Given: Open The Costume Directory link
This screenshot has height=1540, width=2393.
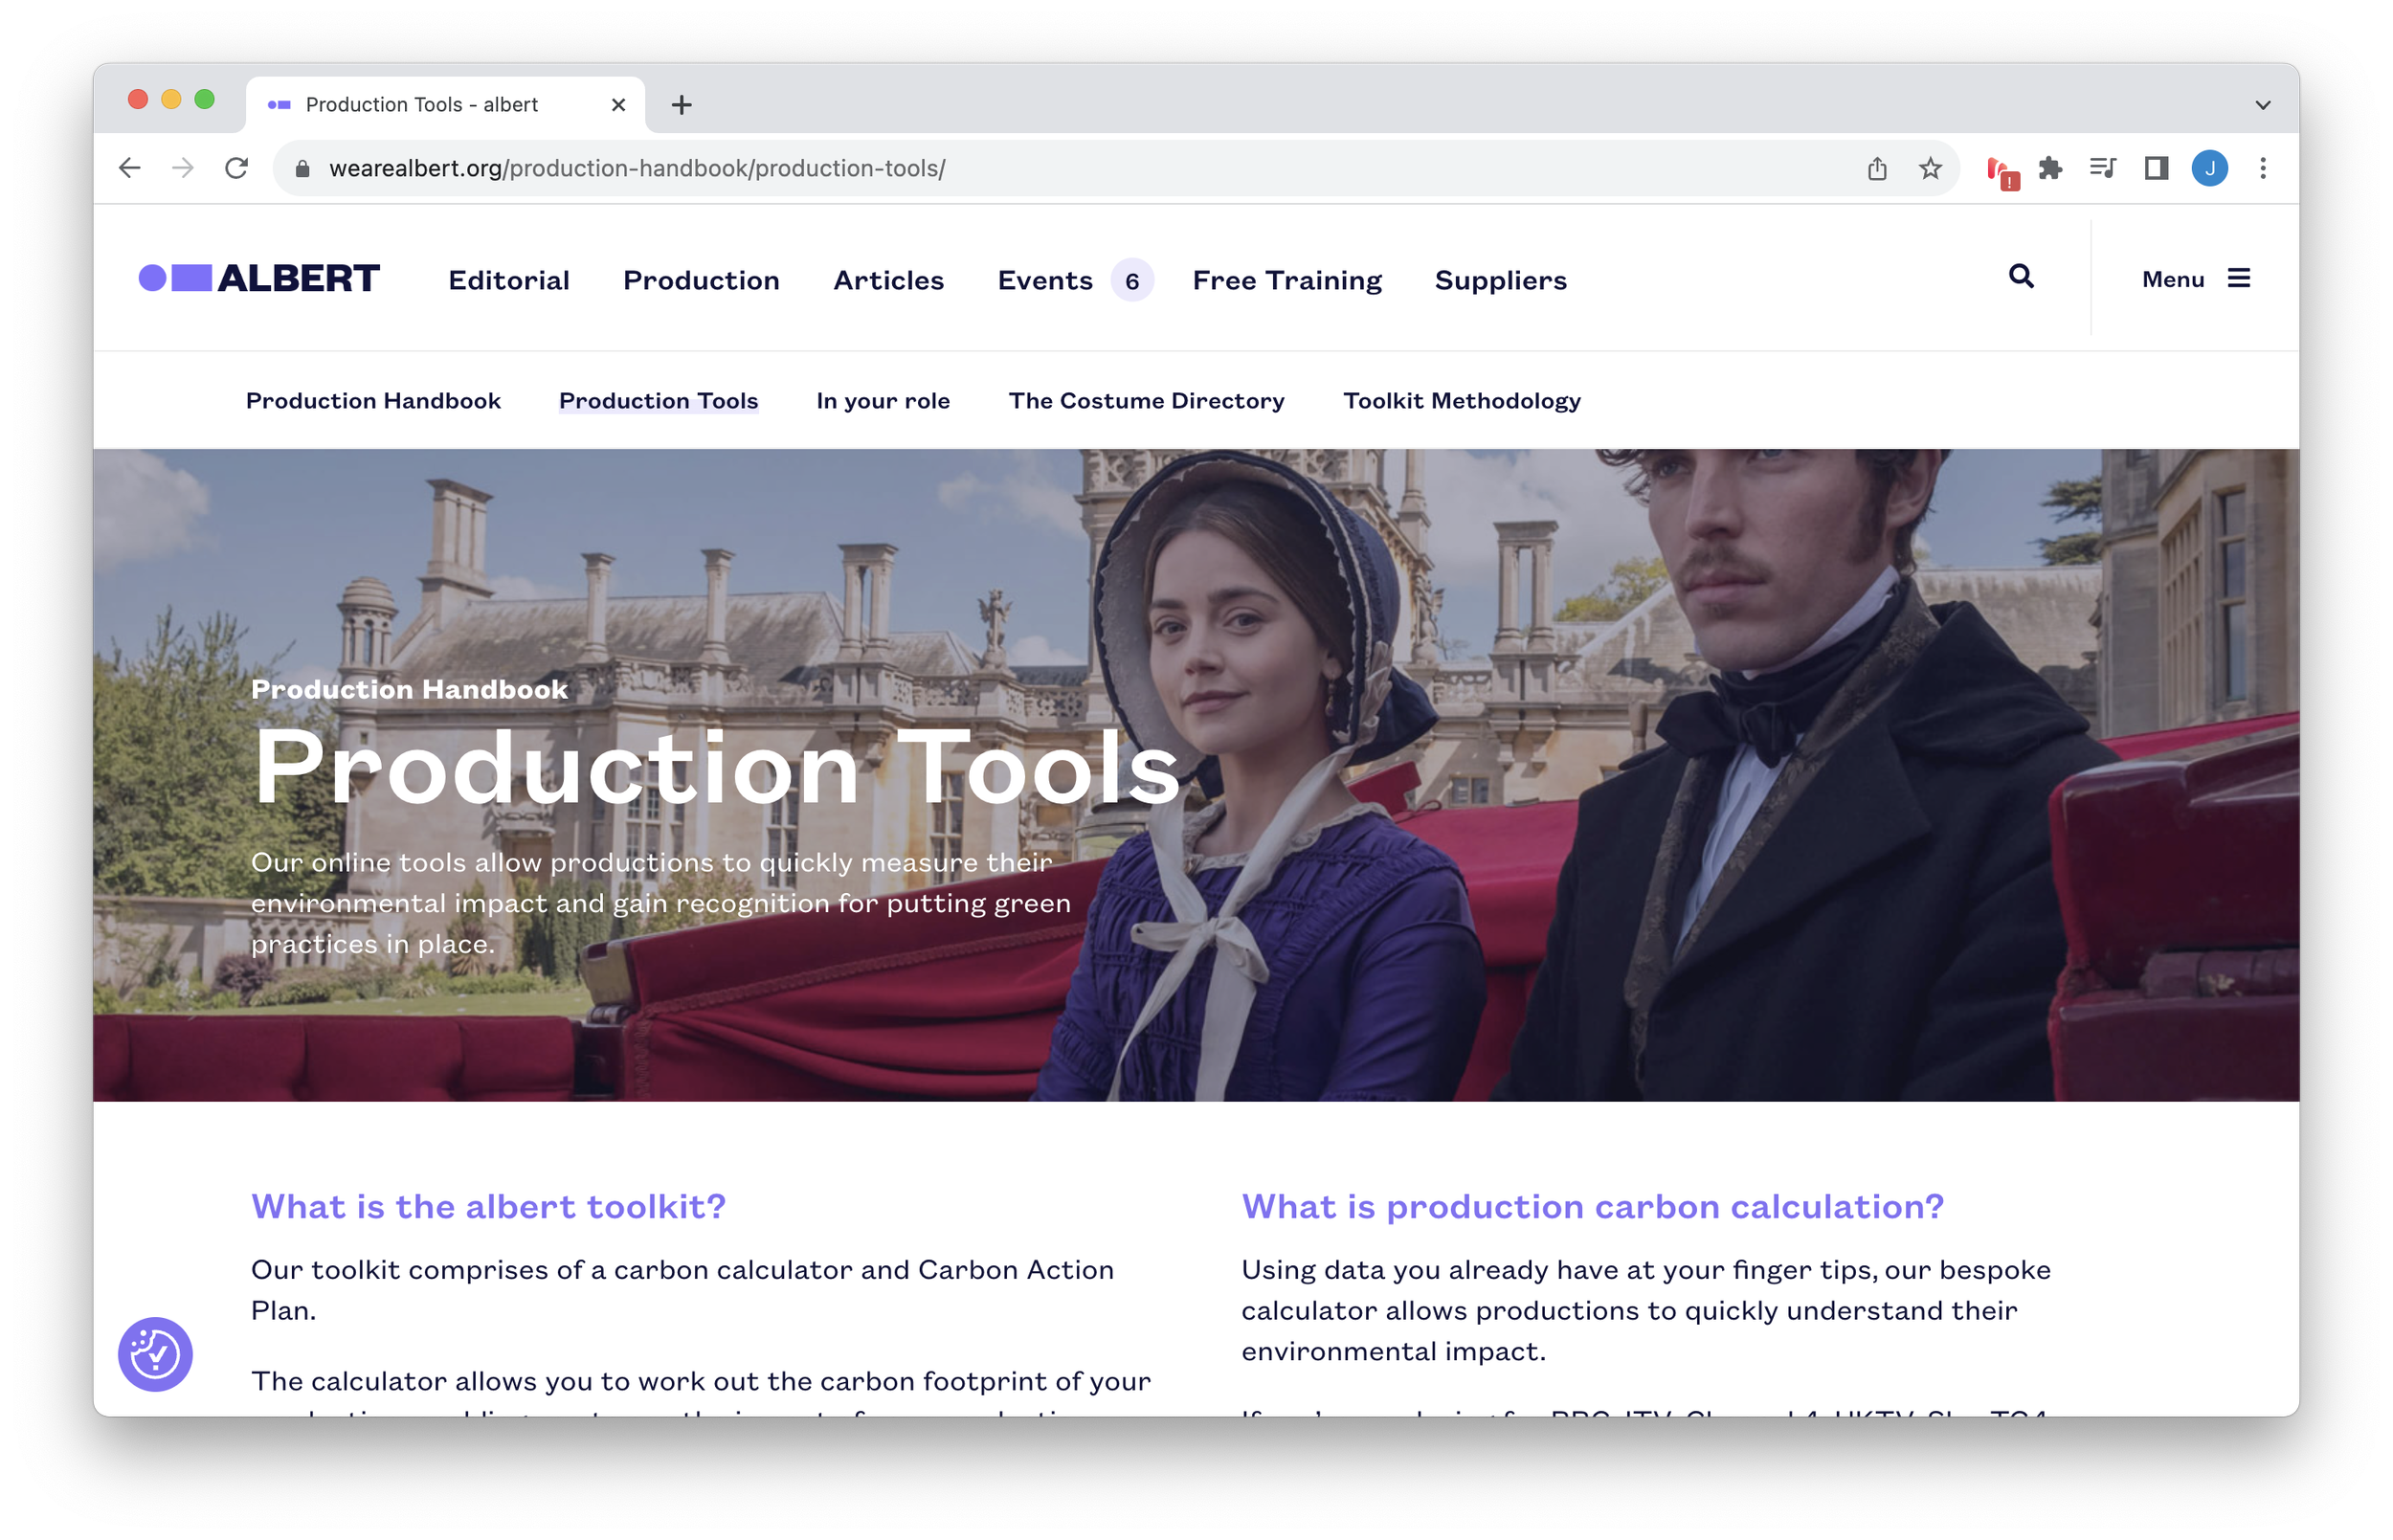Looking at the screenshot, I should point(1146,401).
